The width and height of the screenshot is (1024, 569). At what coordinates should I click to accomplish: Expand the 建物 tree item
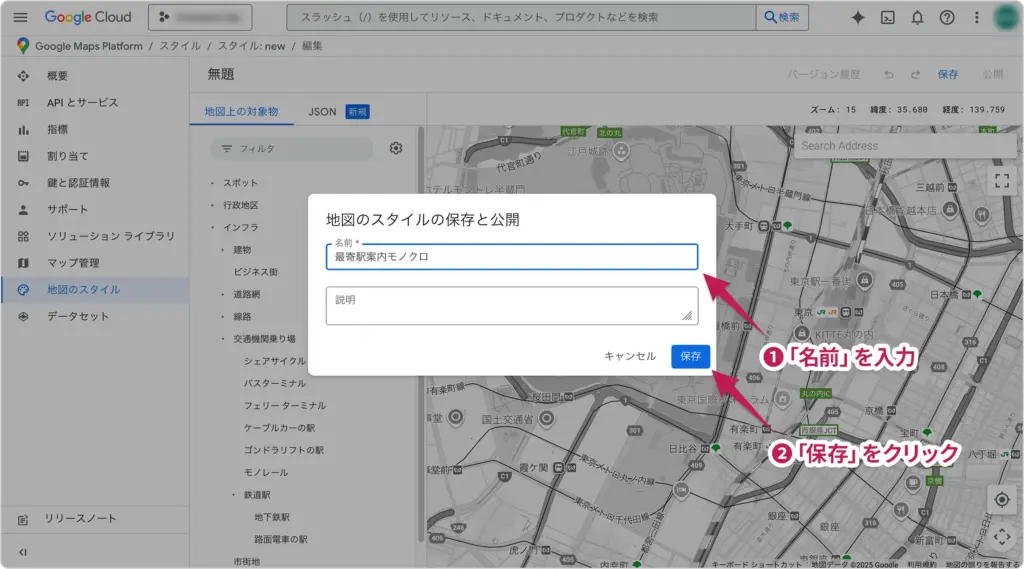pyautogui.click(x=223, y=250)
